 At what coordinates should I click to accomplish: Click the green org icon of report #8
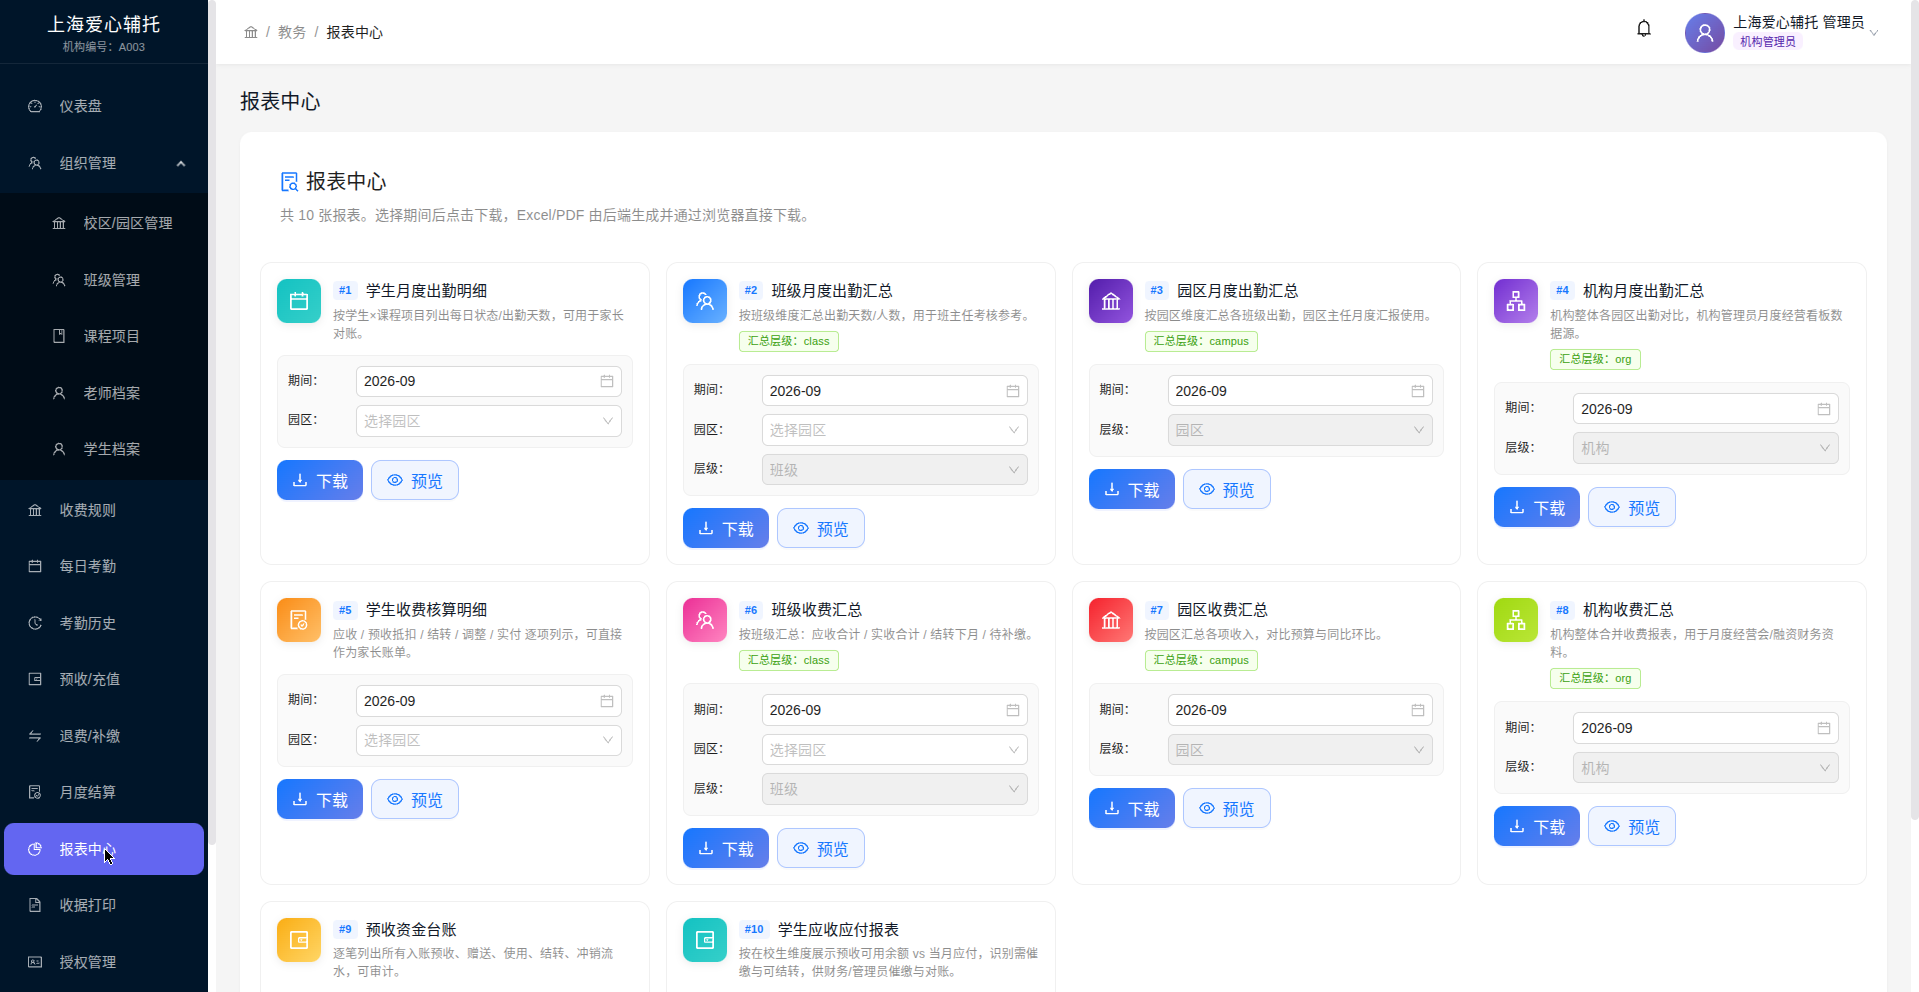coord(1516,620)
